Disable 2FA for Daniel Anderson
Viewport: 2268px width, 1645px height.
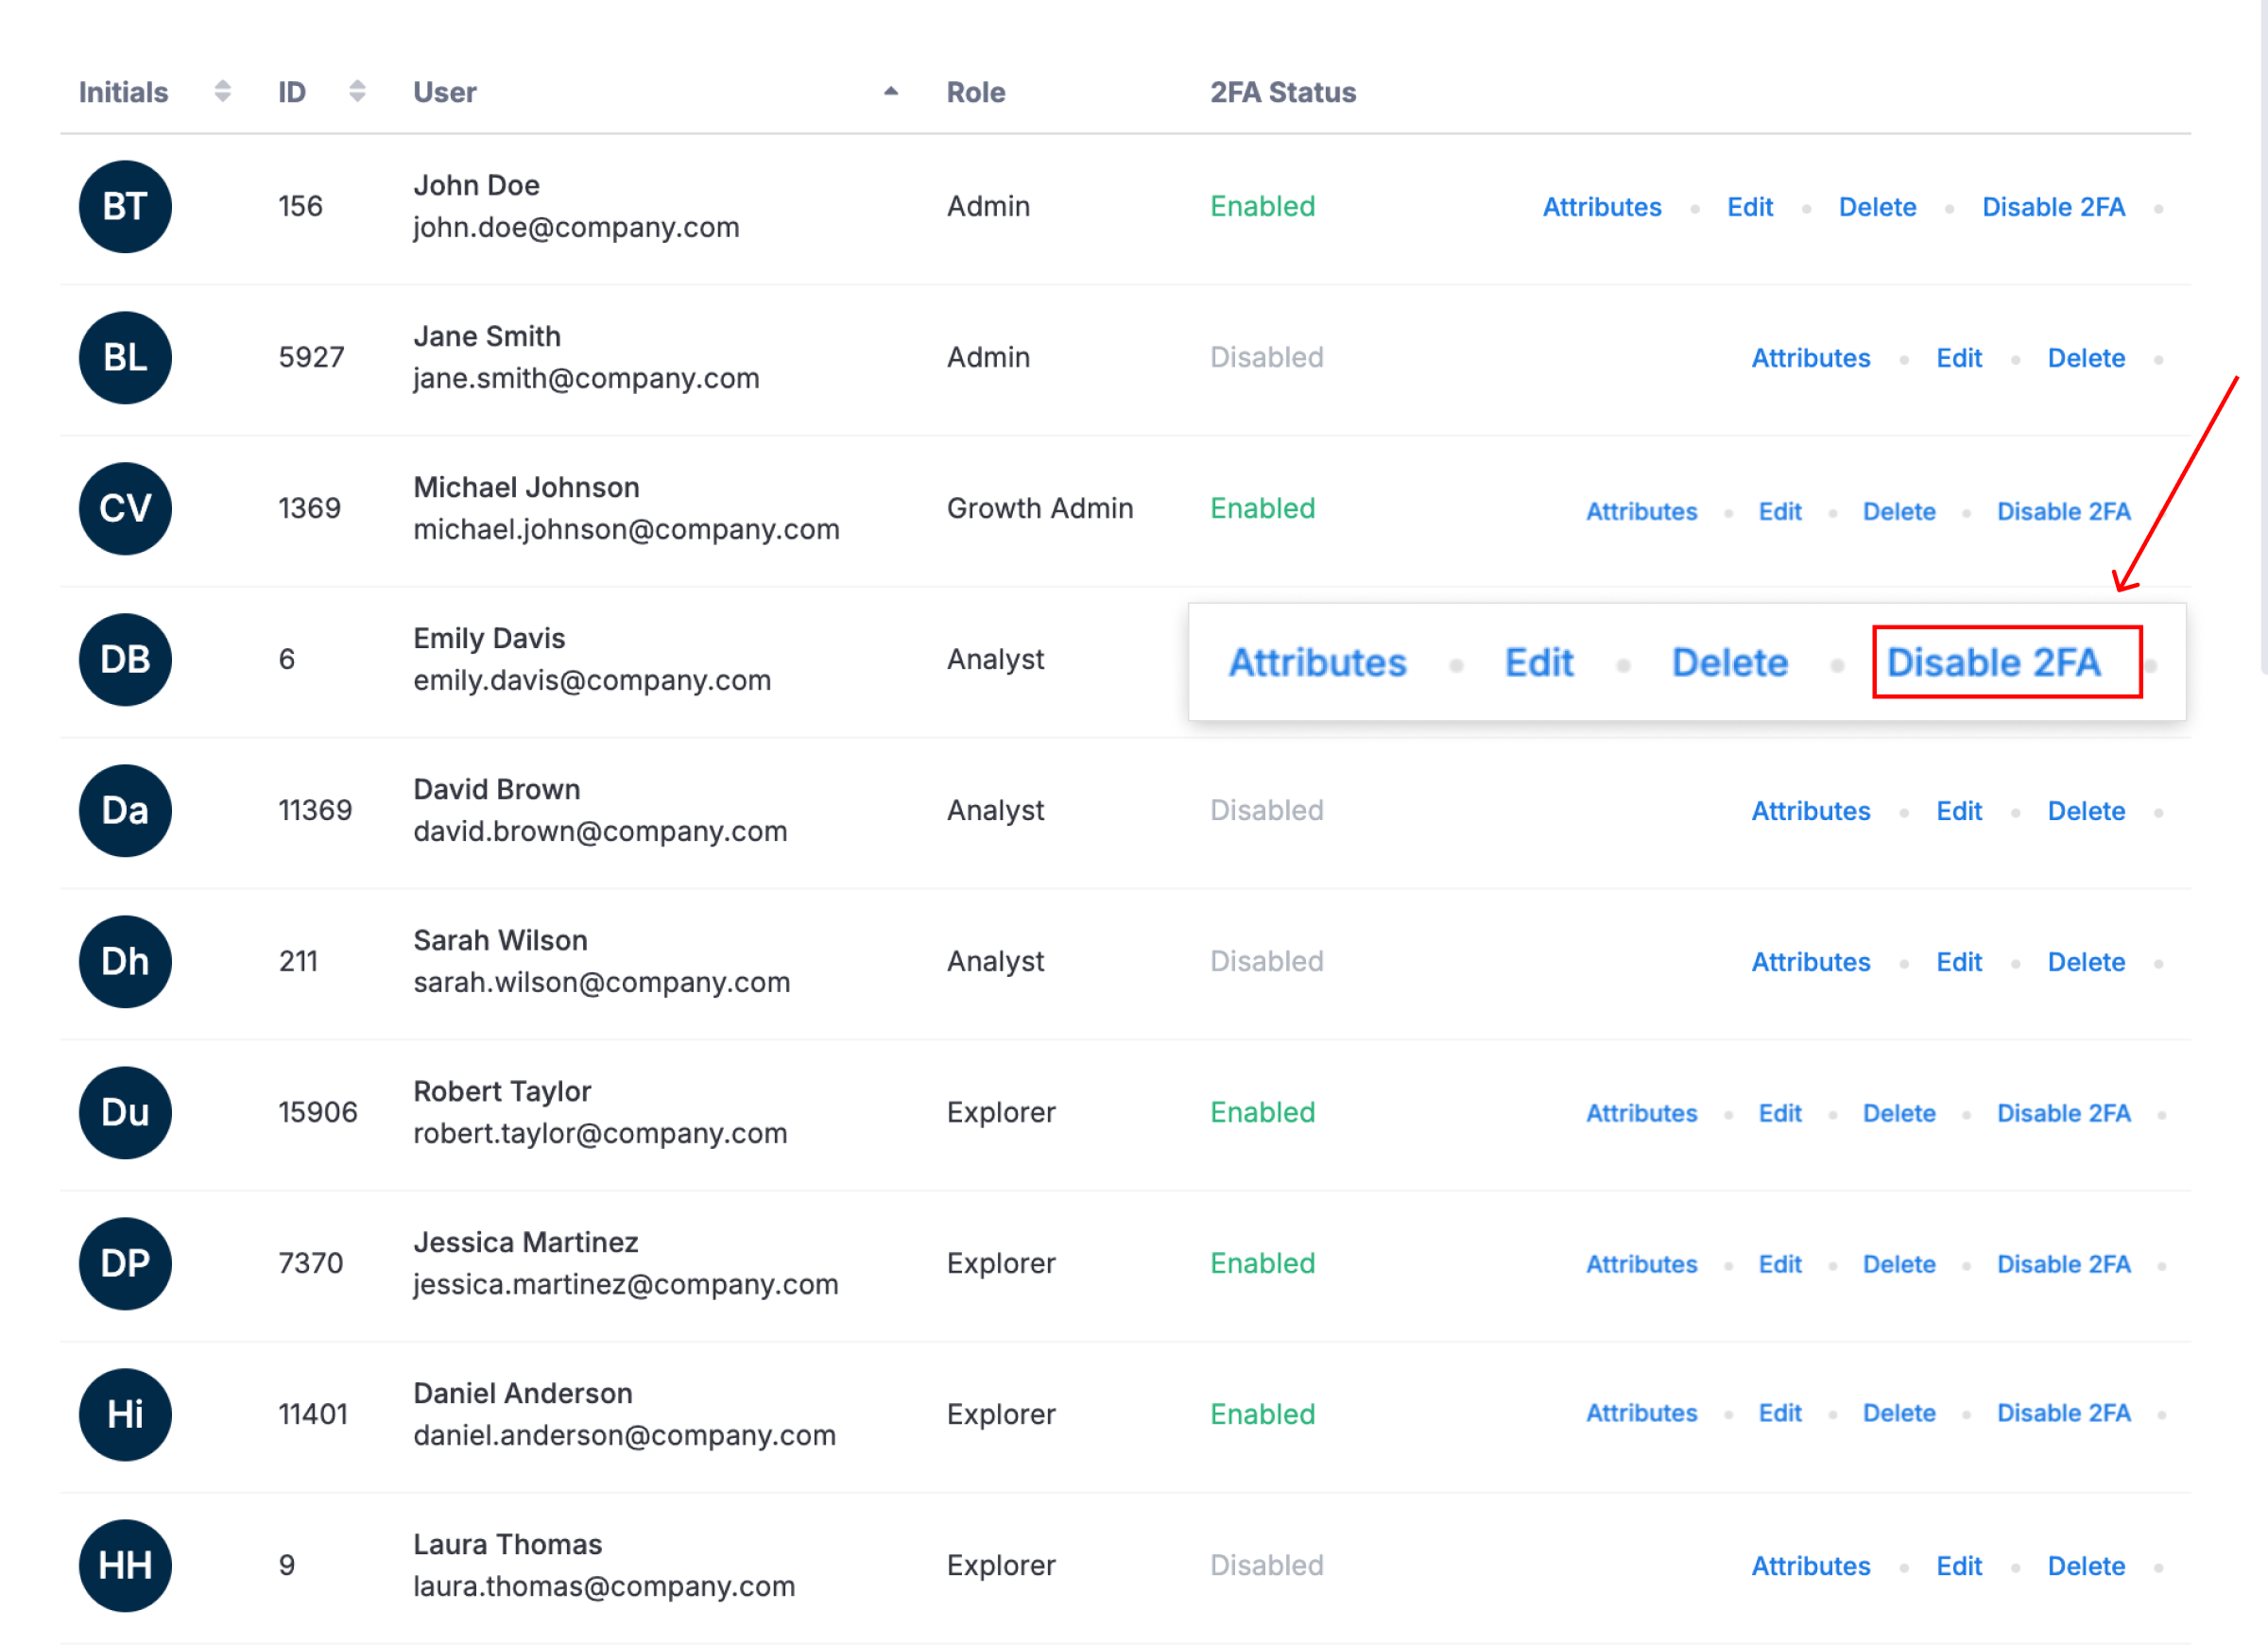(2064, 1414)
